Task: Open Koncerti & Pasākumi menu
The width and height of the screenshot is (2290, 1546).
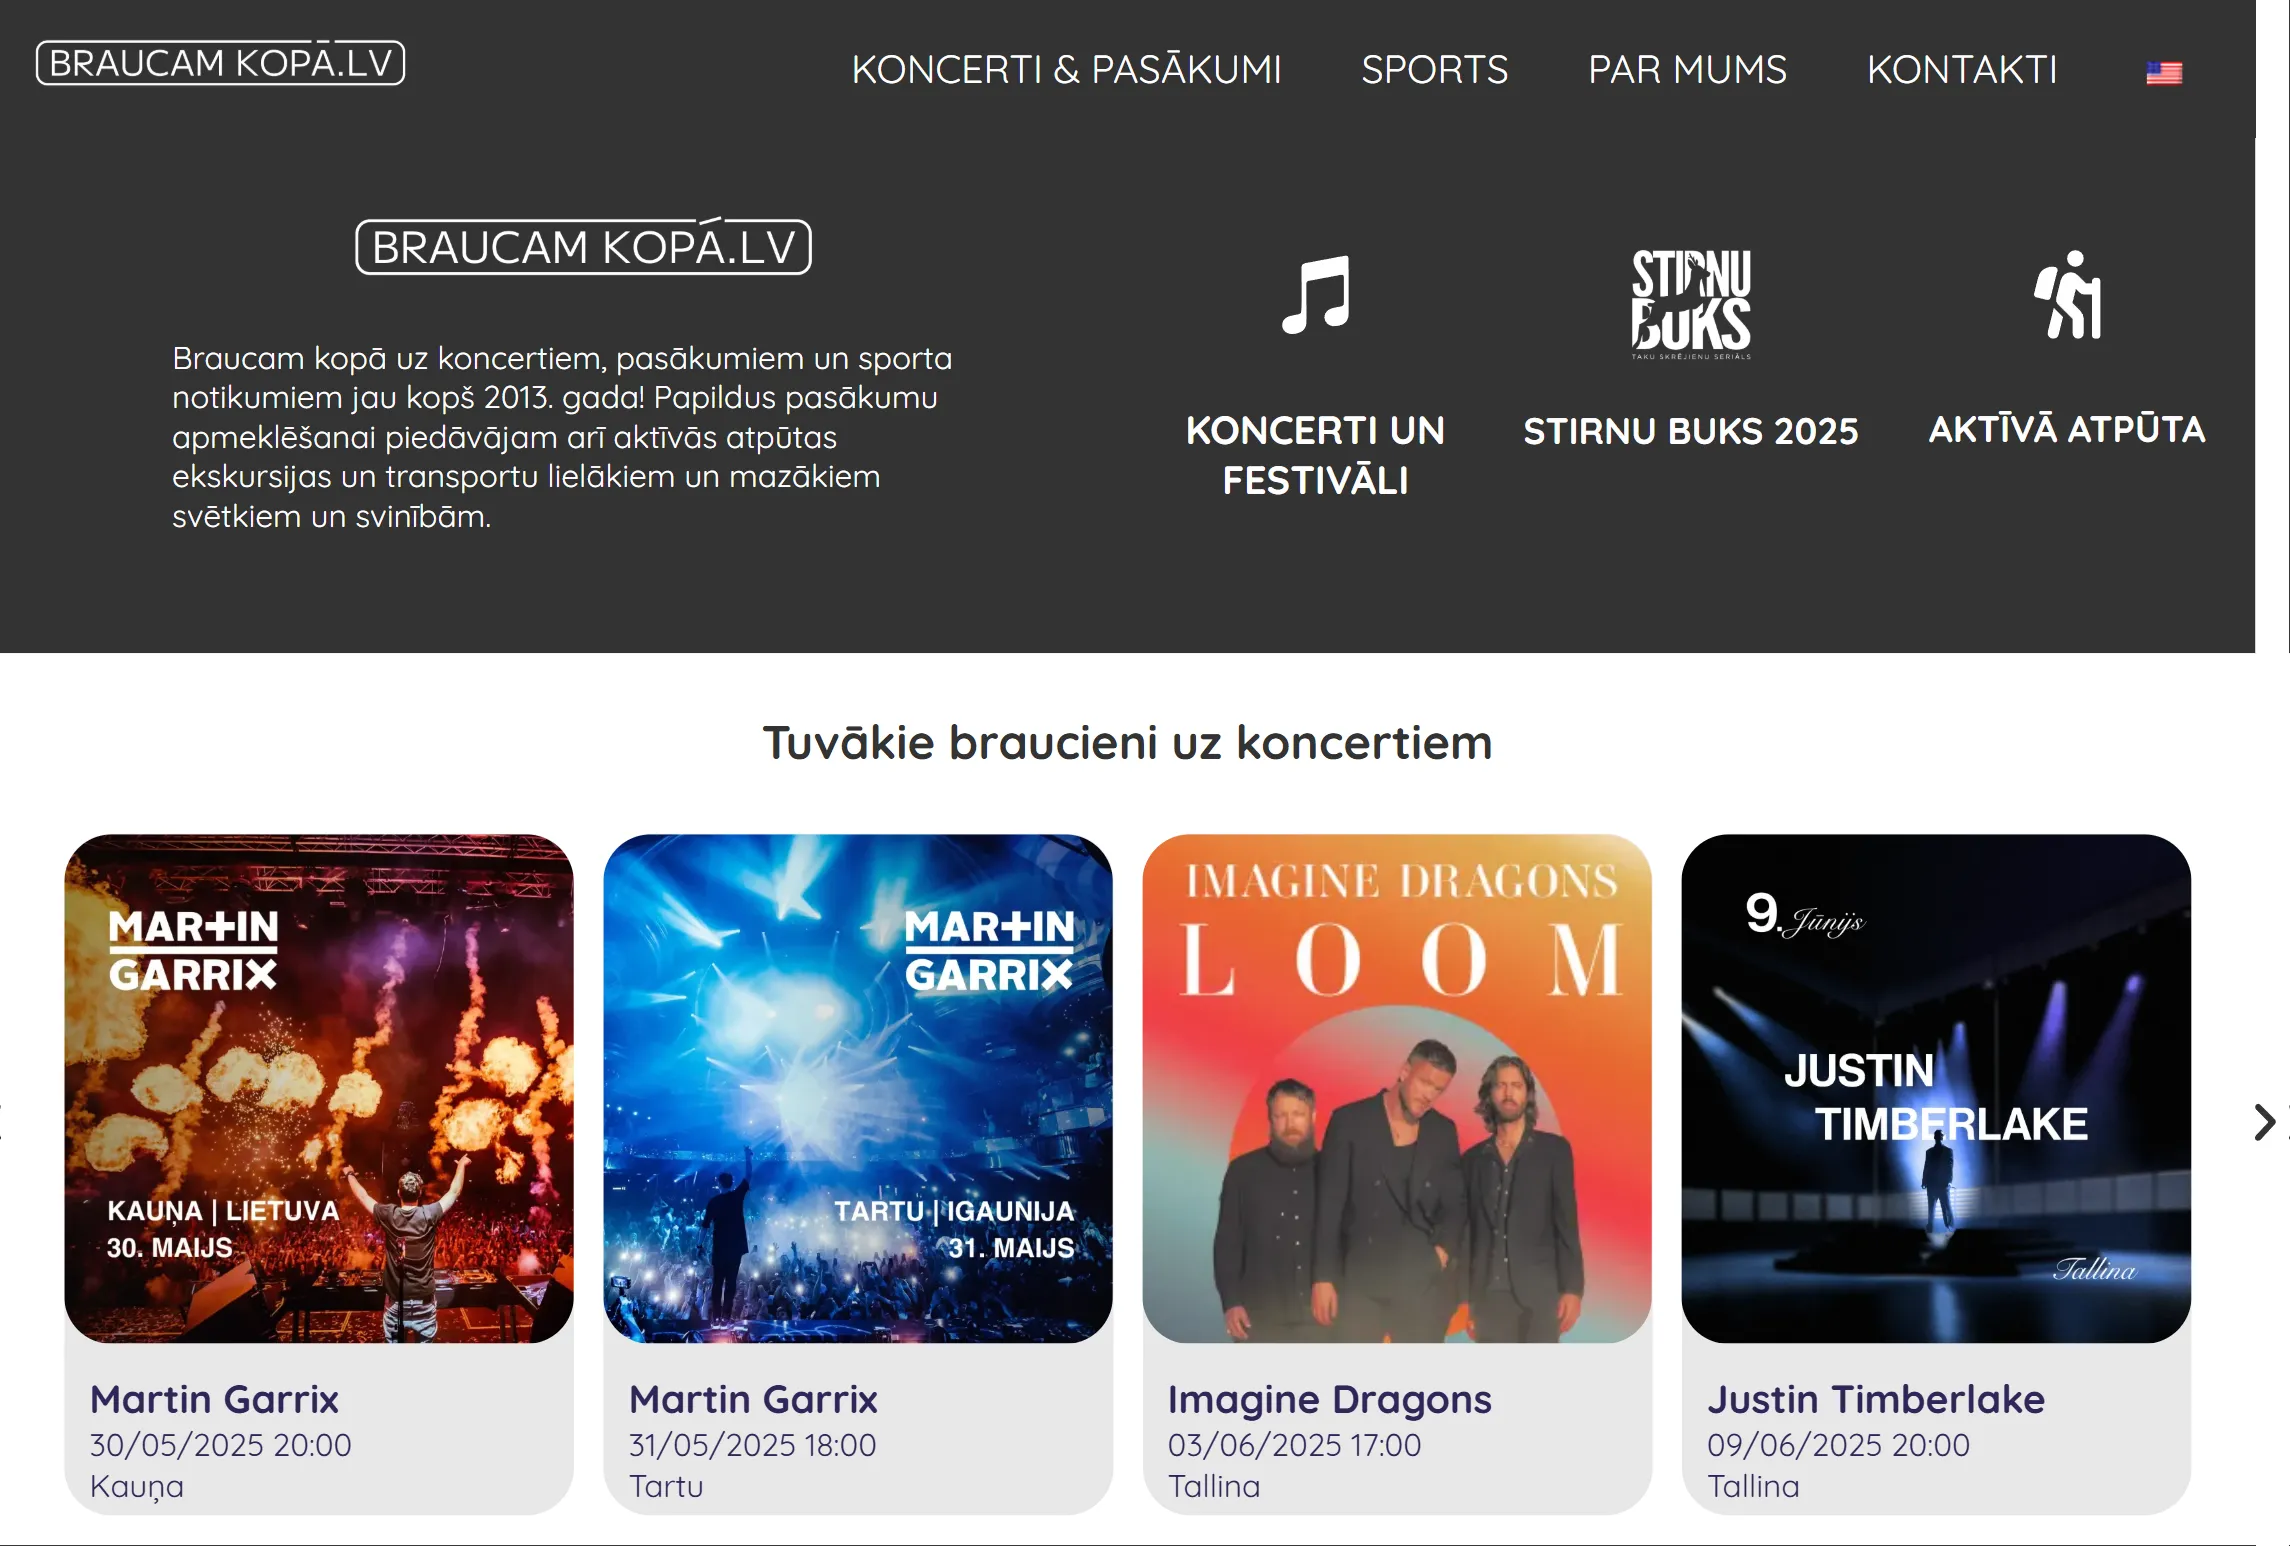Action: click(x=1066, y=70)
